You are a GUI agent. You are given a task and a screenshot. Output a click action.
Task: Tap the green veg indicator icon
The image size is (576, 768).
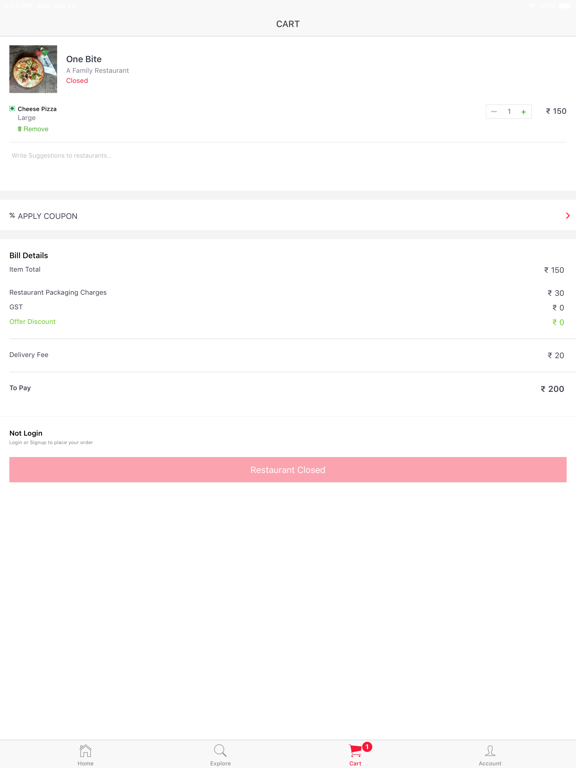tap(12, 108)
